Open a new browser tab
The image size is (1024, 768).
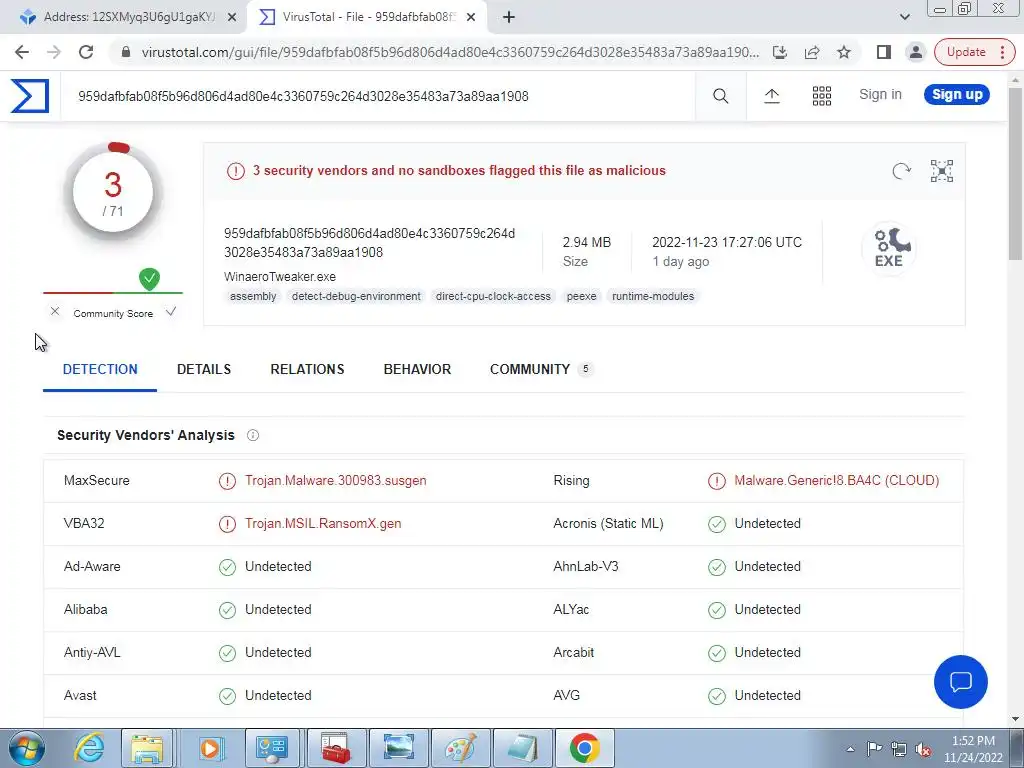tap(509, 17)
